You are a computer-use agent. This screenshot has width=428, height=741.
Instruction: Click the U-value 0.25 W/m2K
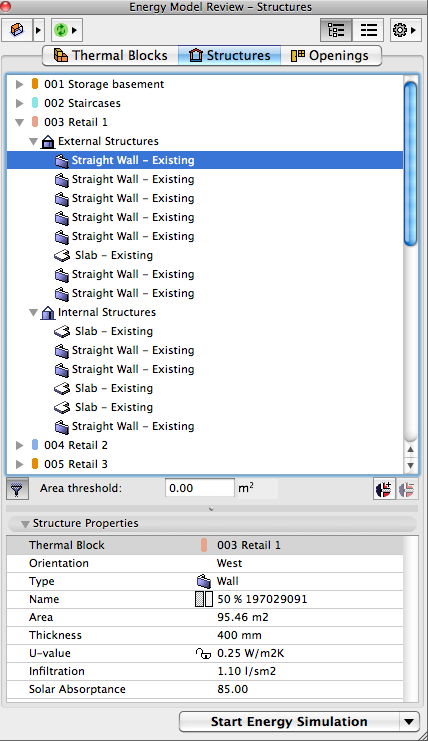251,653
